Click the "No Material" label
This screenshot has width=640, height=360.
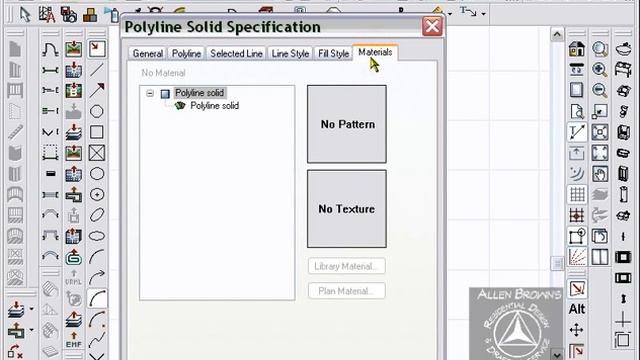163,73
